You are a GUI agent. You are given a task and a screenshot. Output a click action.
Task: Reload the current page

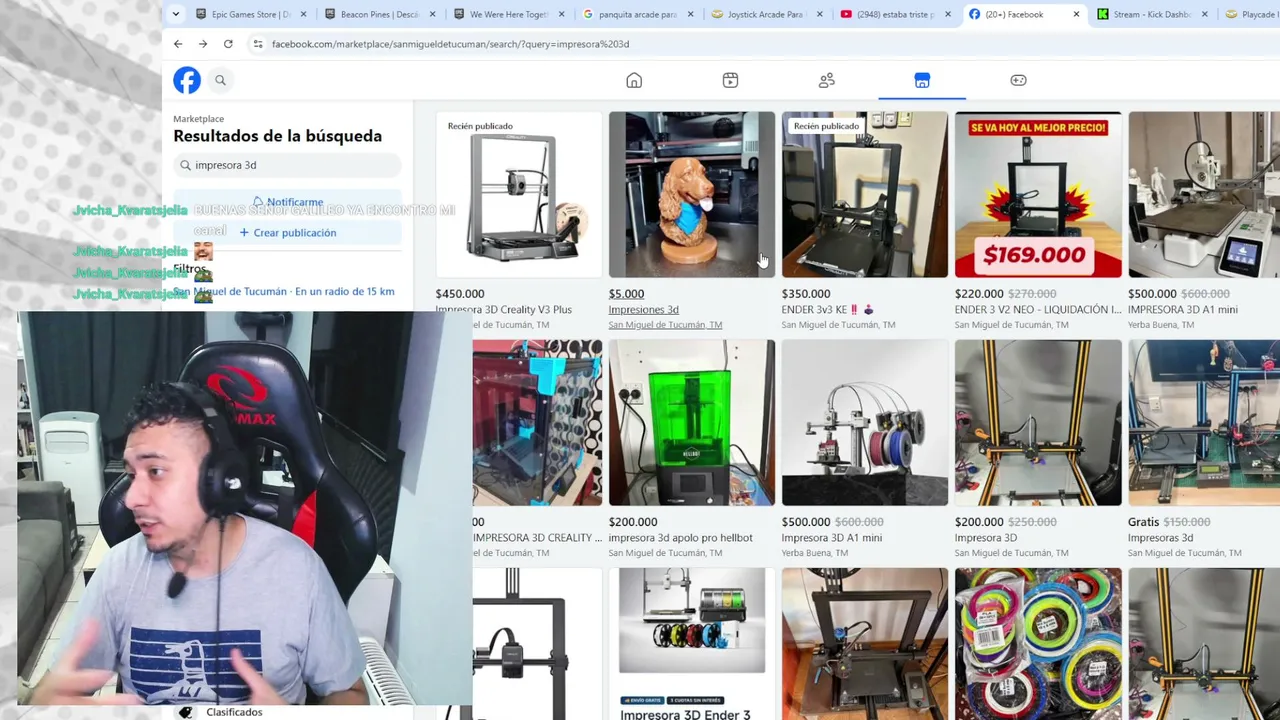228,44
